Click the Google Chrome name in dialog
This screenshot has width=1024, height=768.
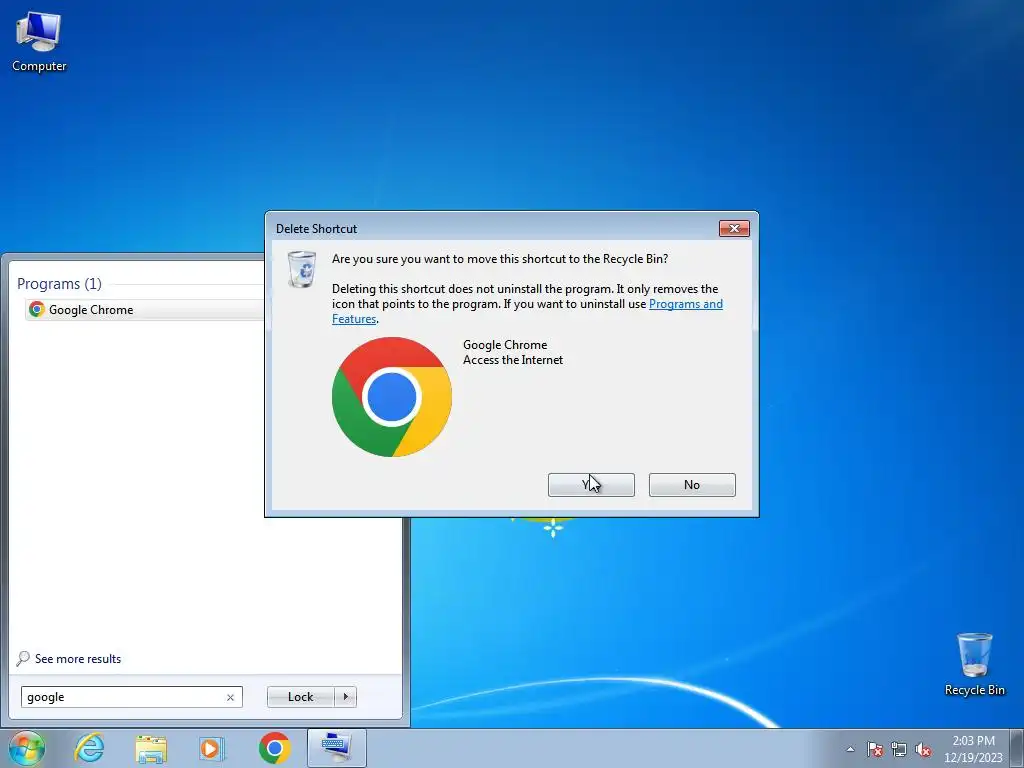tap(505, 345)
